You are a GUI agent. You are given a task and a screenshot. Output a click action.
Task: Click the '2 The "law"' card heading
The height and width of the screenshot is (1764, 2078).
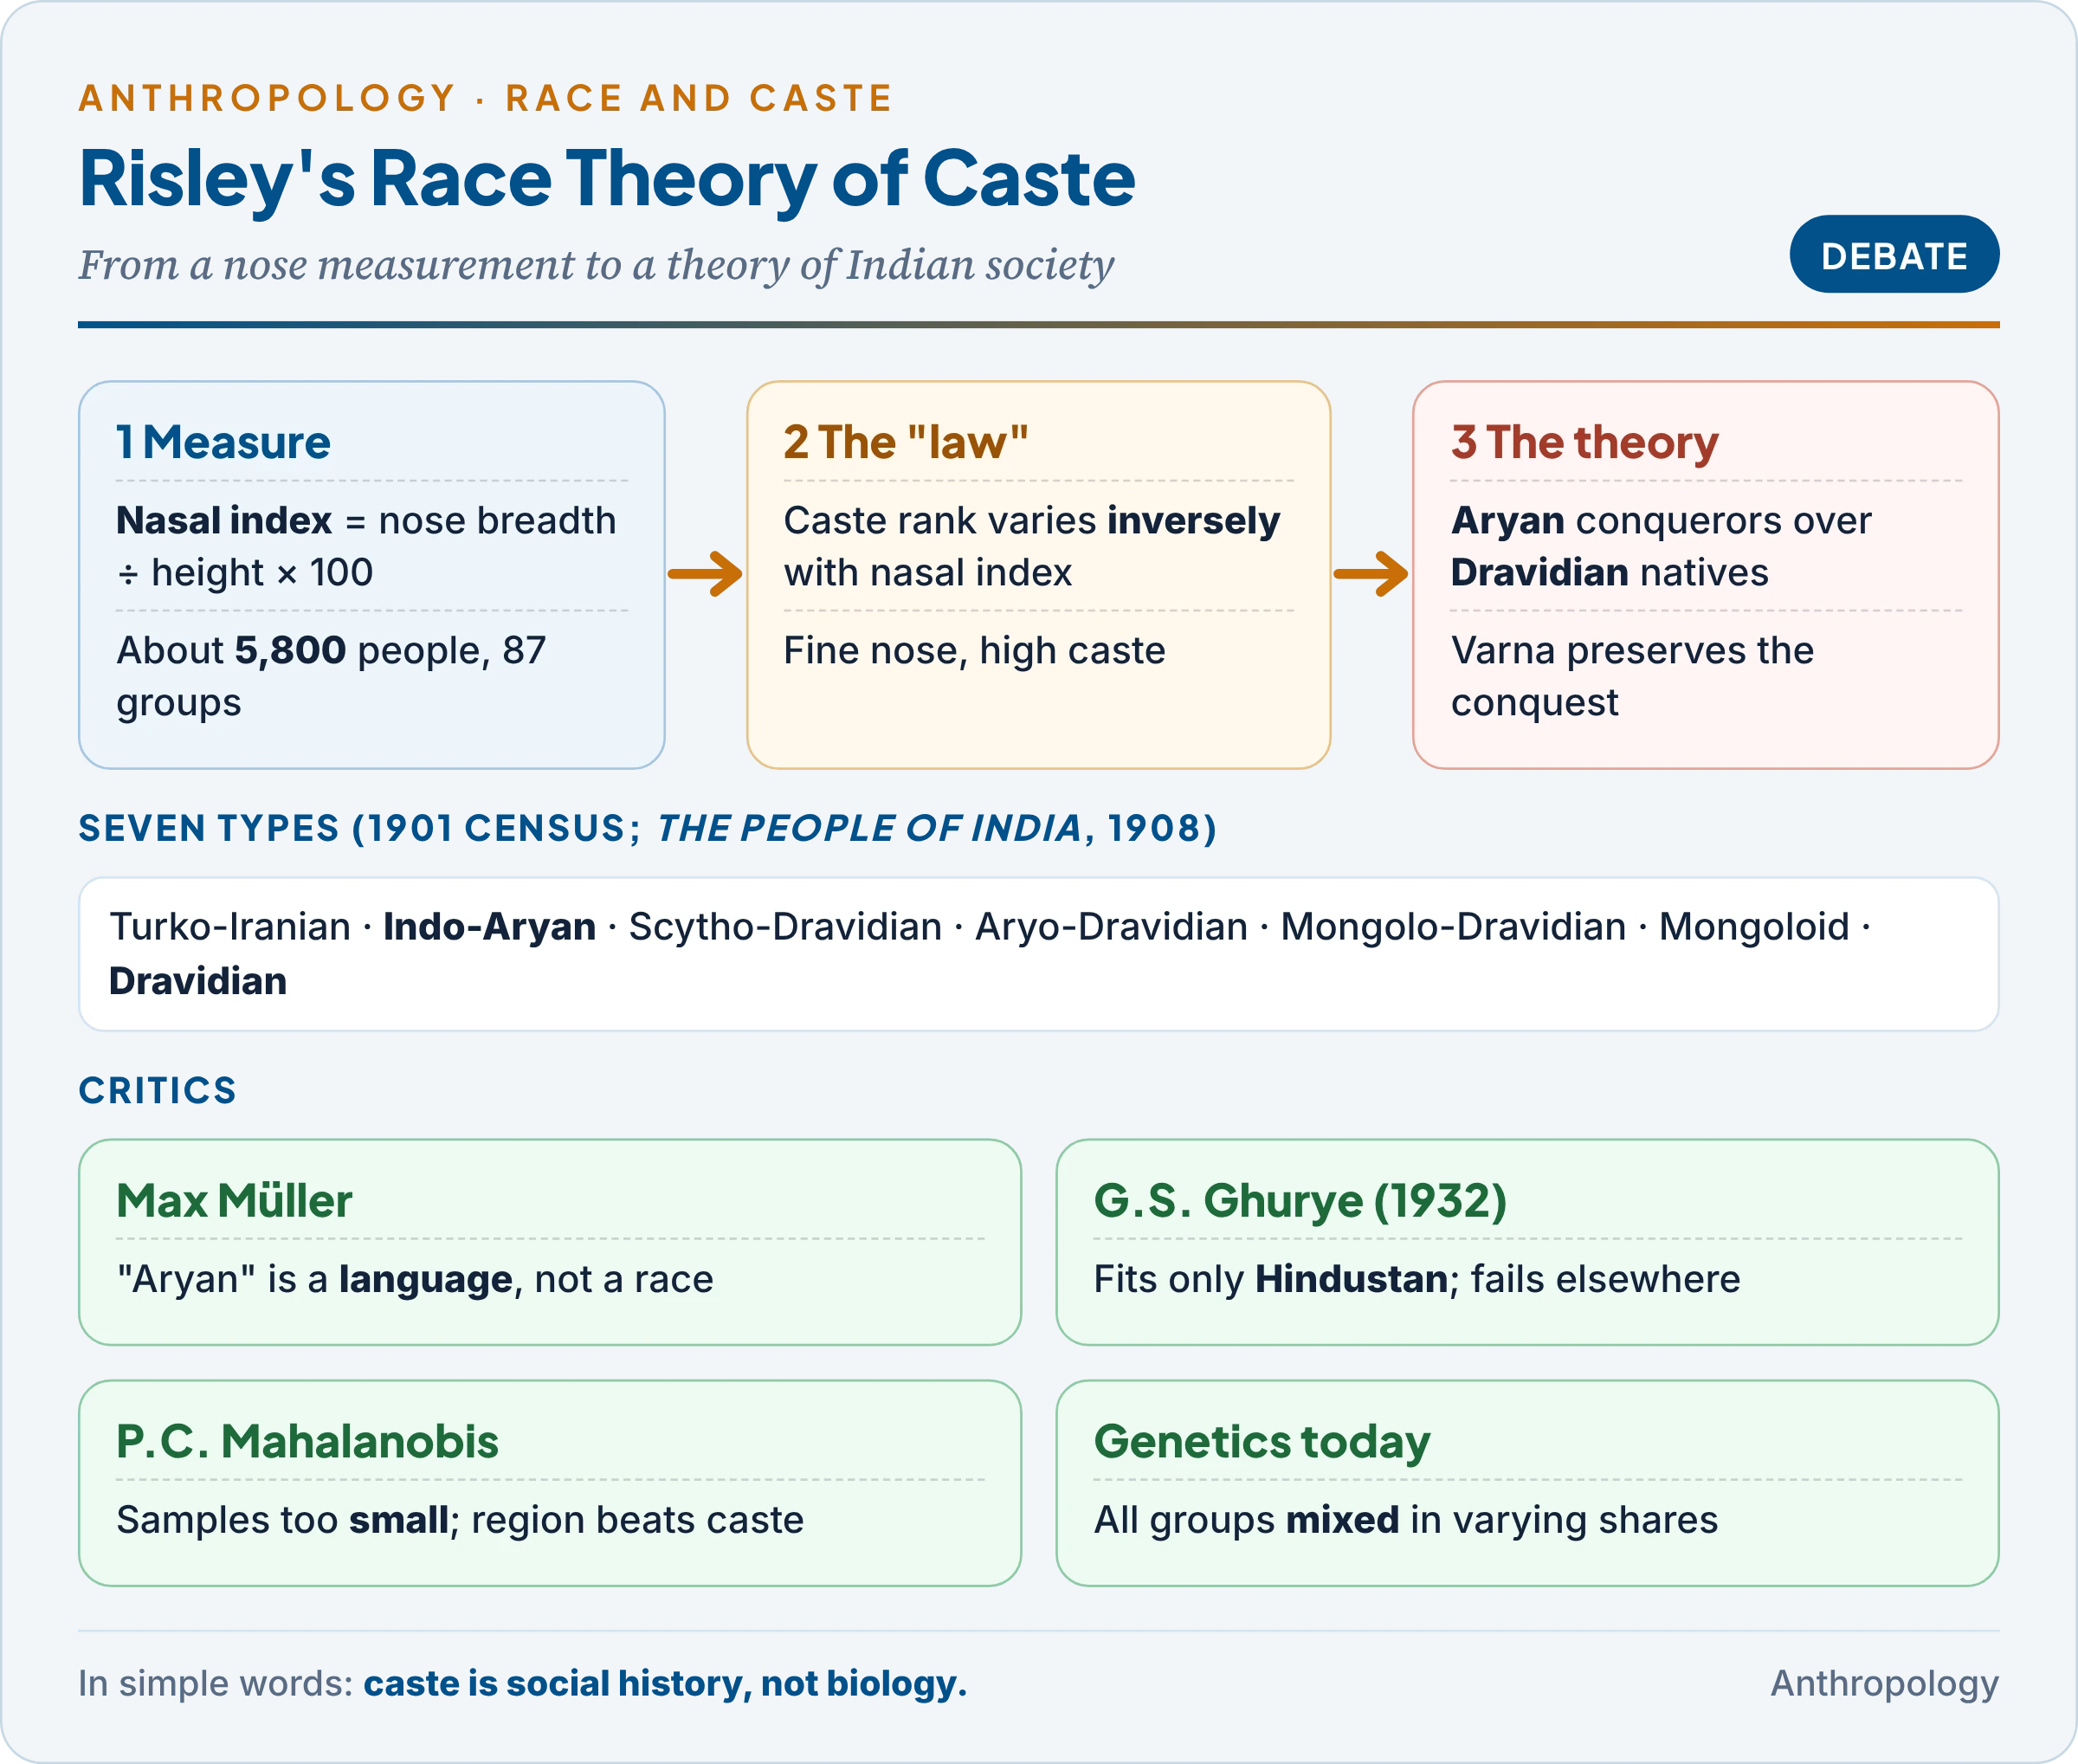tap(905, 442)
